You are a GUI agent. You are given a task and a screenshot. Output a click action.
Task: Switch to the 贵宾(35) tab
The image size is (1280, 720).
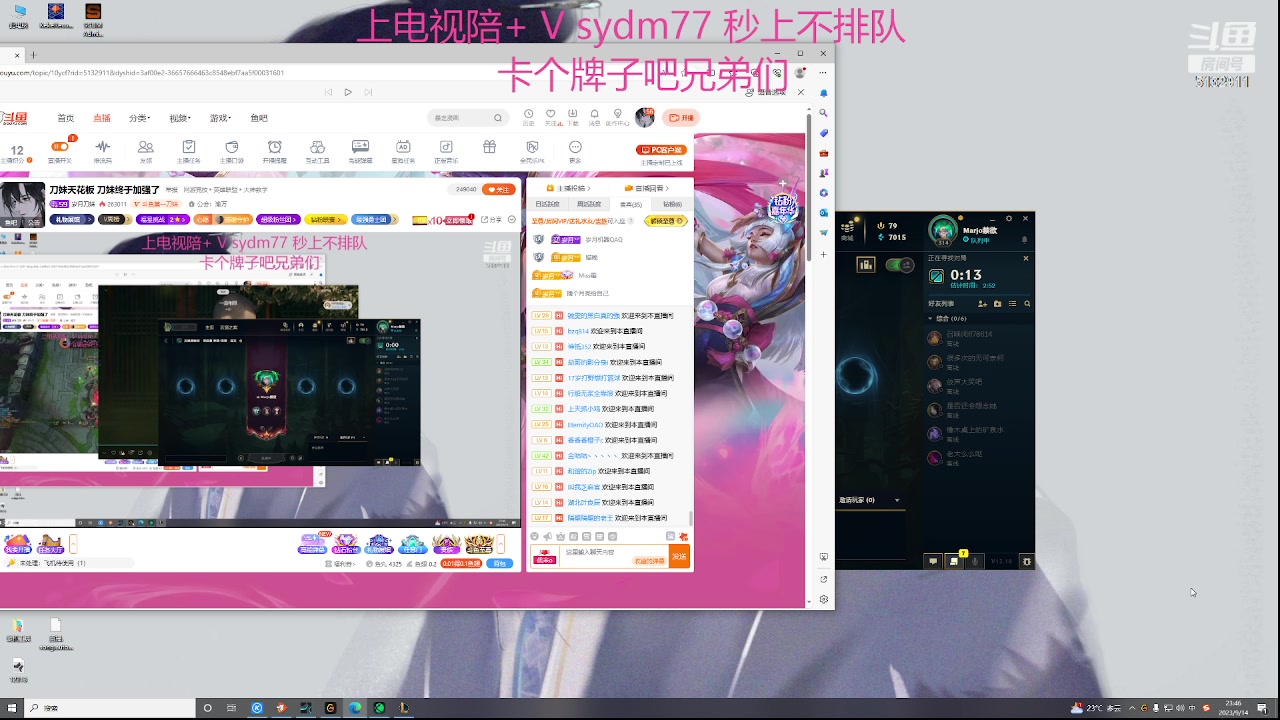tap(631, 204)
